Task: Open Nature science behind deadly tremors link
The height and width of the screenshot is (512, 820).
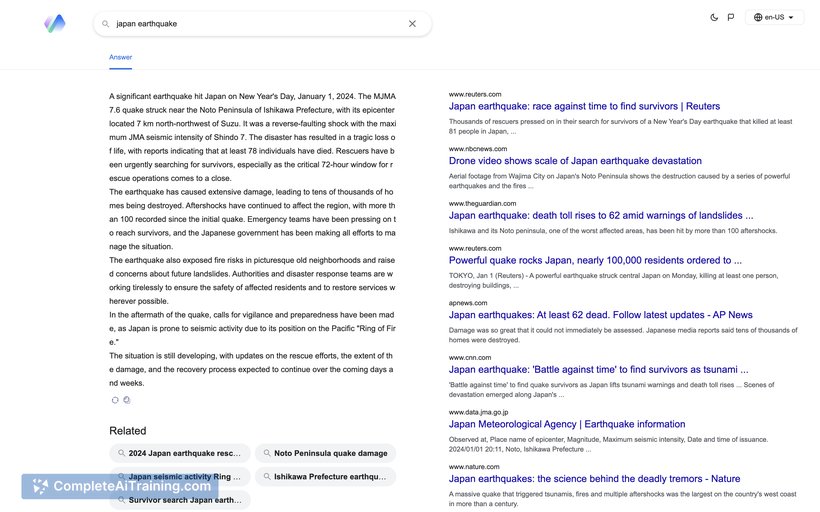Action: (x=594, y=479)
